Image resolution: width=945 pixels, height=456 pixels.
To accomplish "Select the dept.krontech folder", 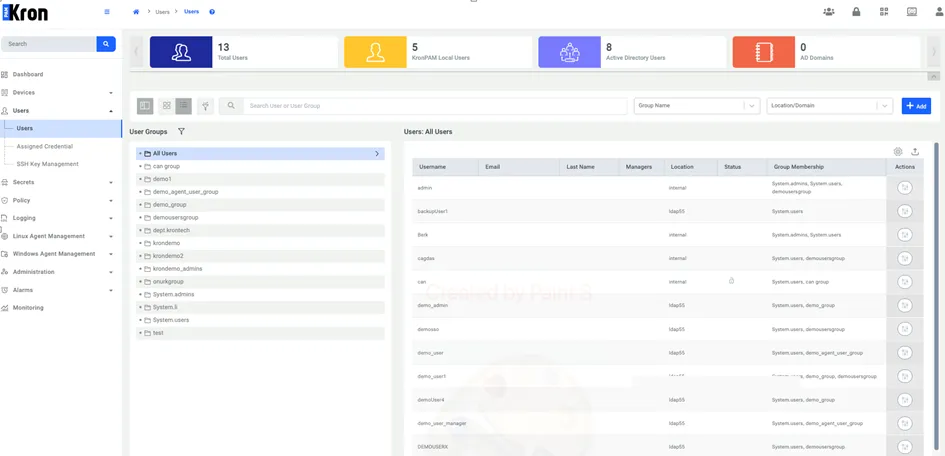I will tap(260, 230).
